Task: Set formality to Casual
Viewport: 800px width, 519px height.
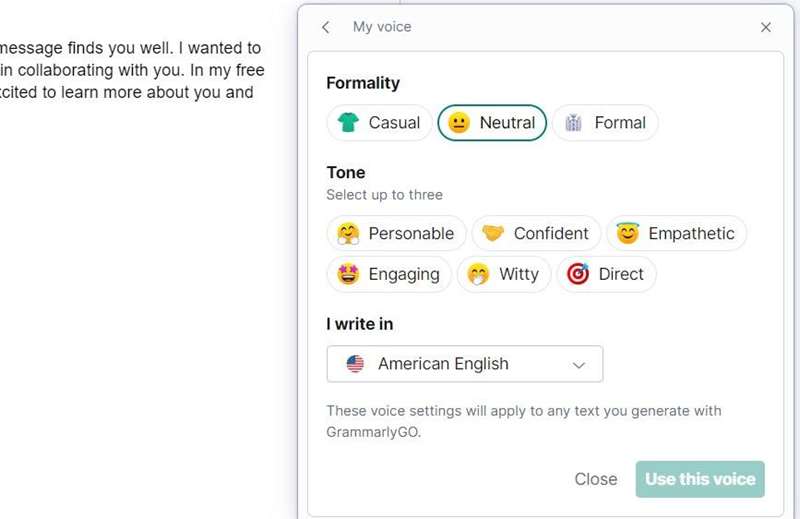Action: [380, 123]
